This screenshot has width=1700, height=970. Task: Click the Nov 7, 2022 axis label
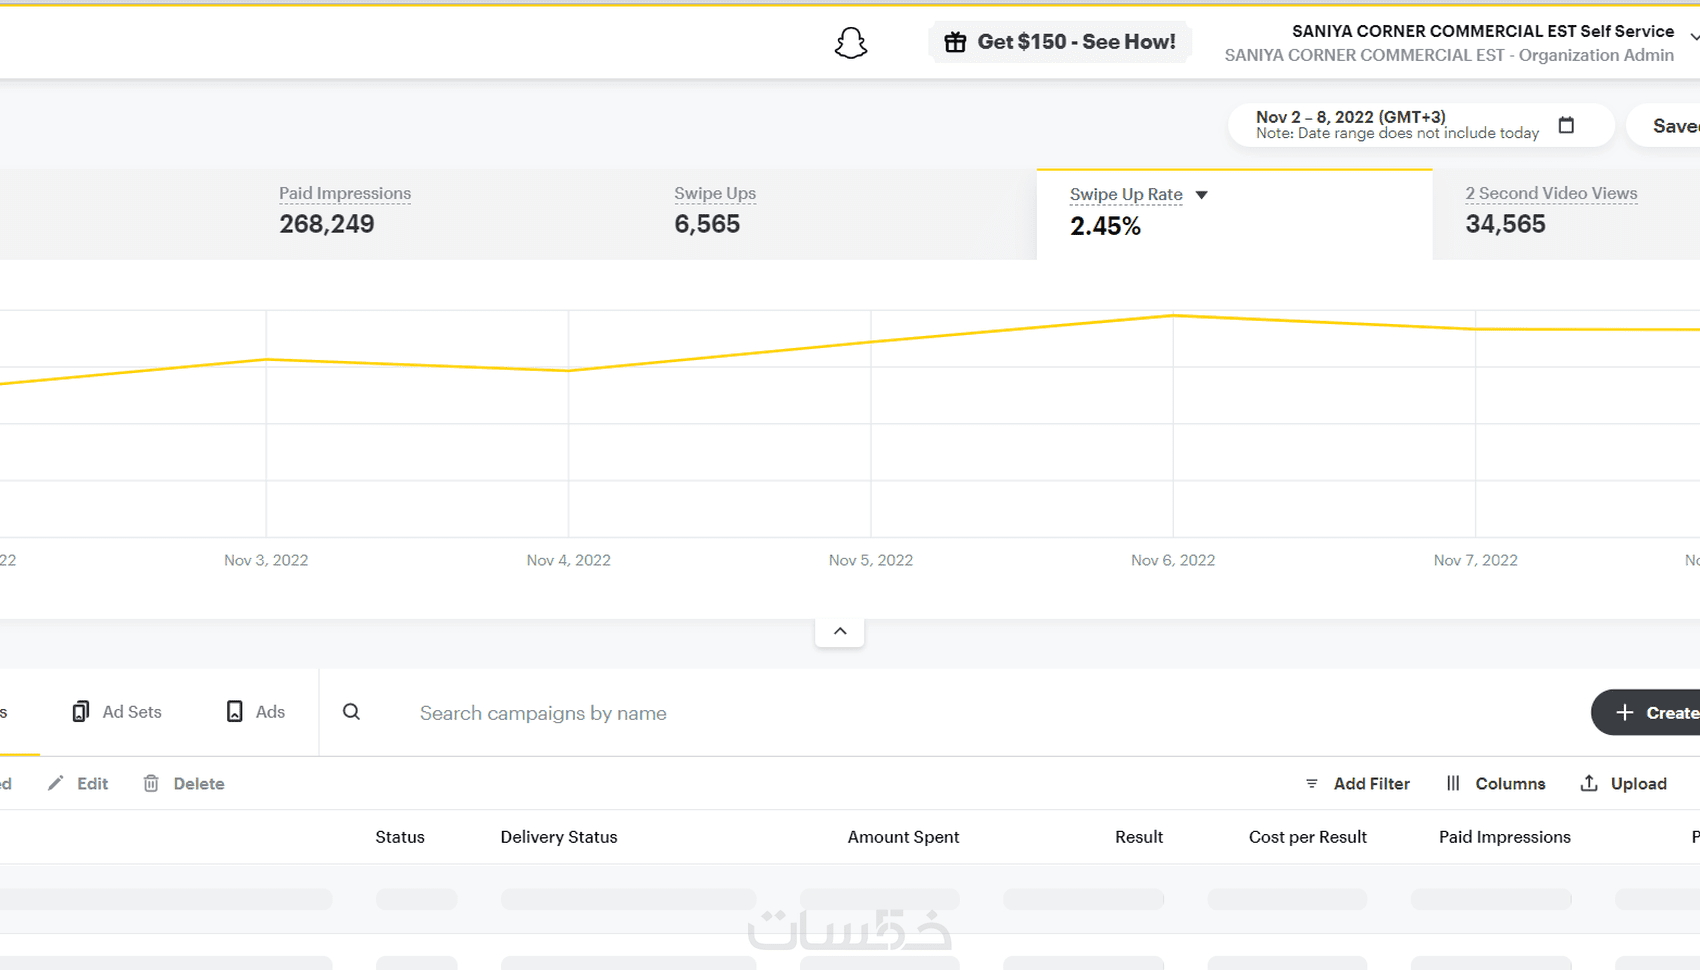pyautogui.click(x=1475, y=560)
